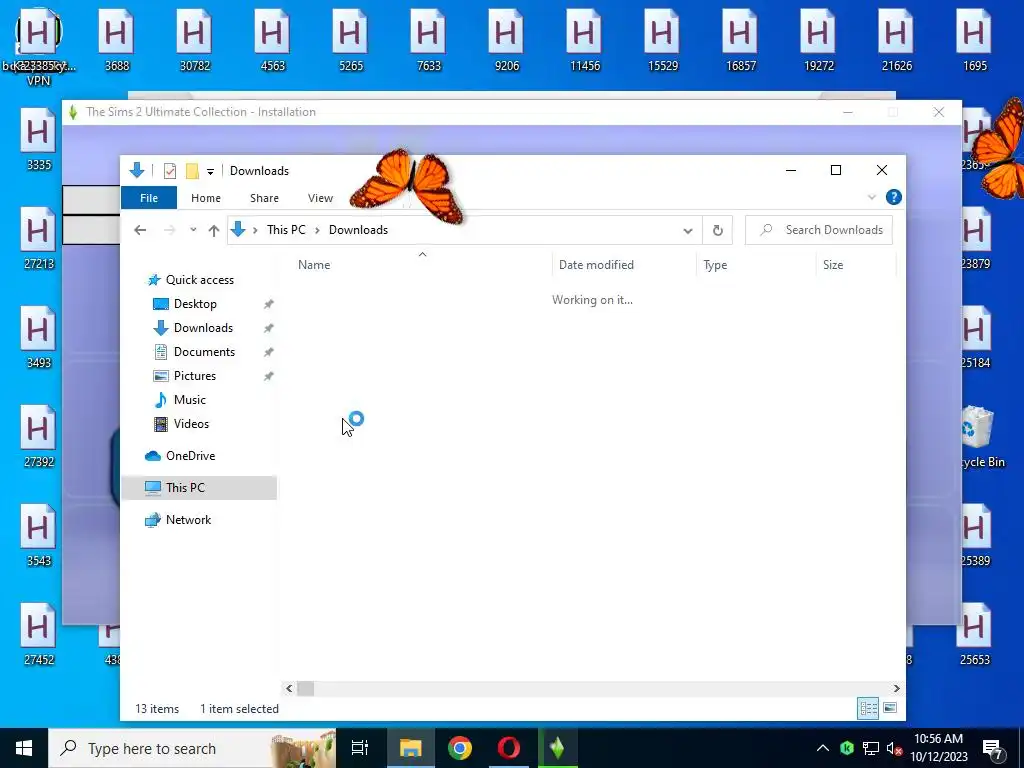Click This PC in the address breadcrumb

(286, 230)
